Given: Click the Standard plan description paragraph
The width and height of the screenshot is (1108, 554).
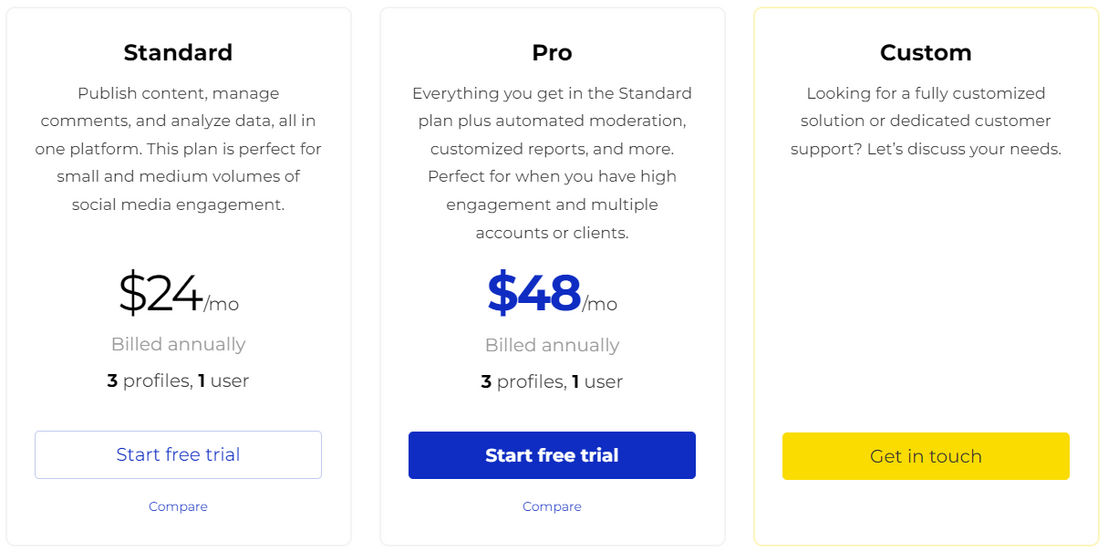Looking at the screenshot, I should coord(178,149).
